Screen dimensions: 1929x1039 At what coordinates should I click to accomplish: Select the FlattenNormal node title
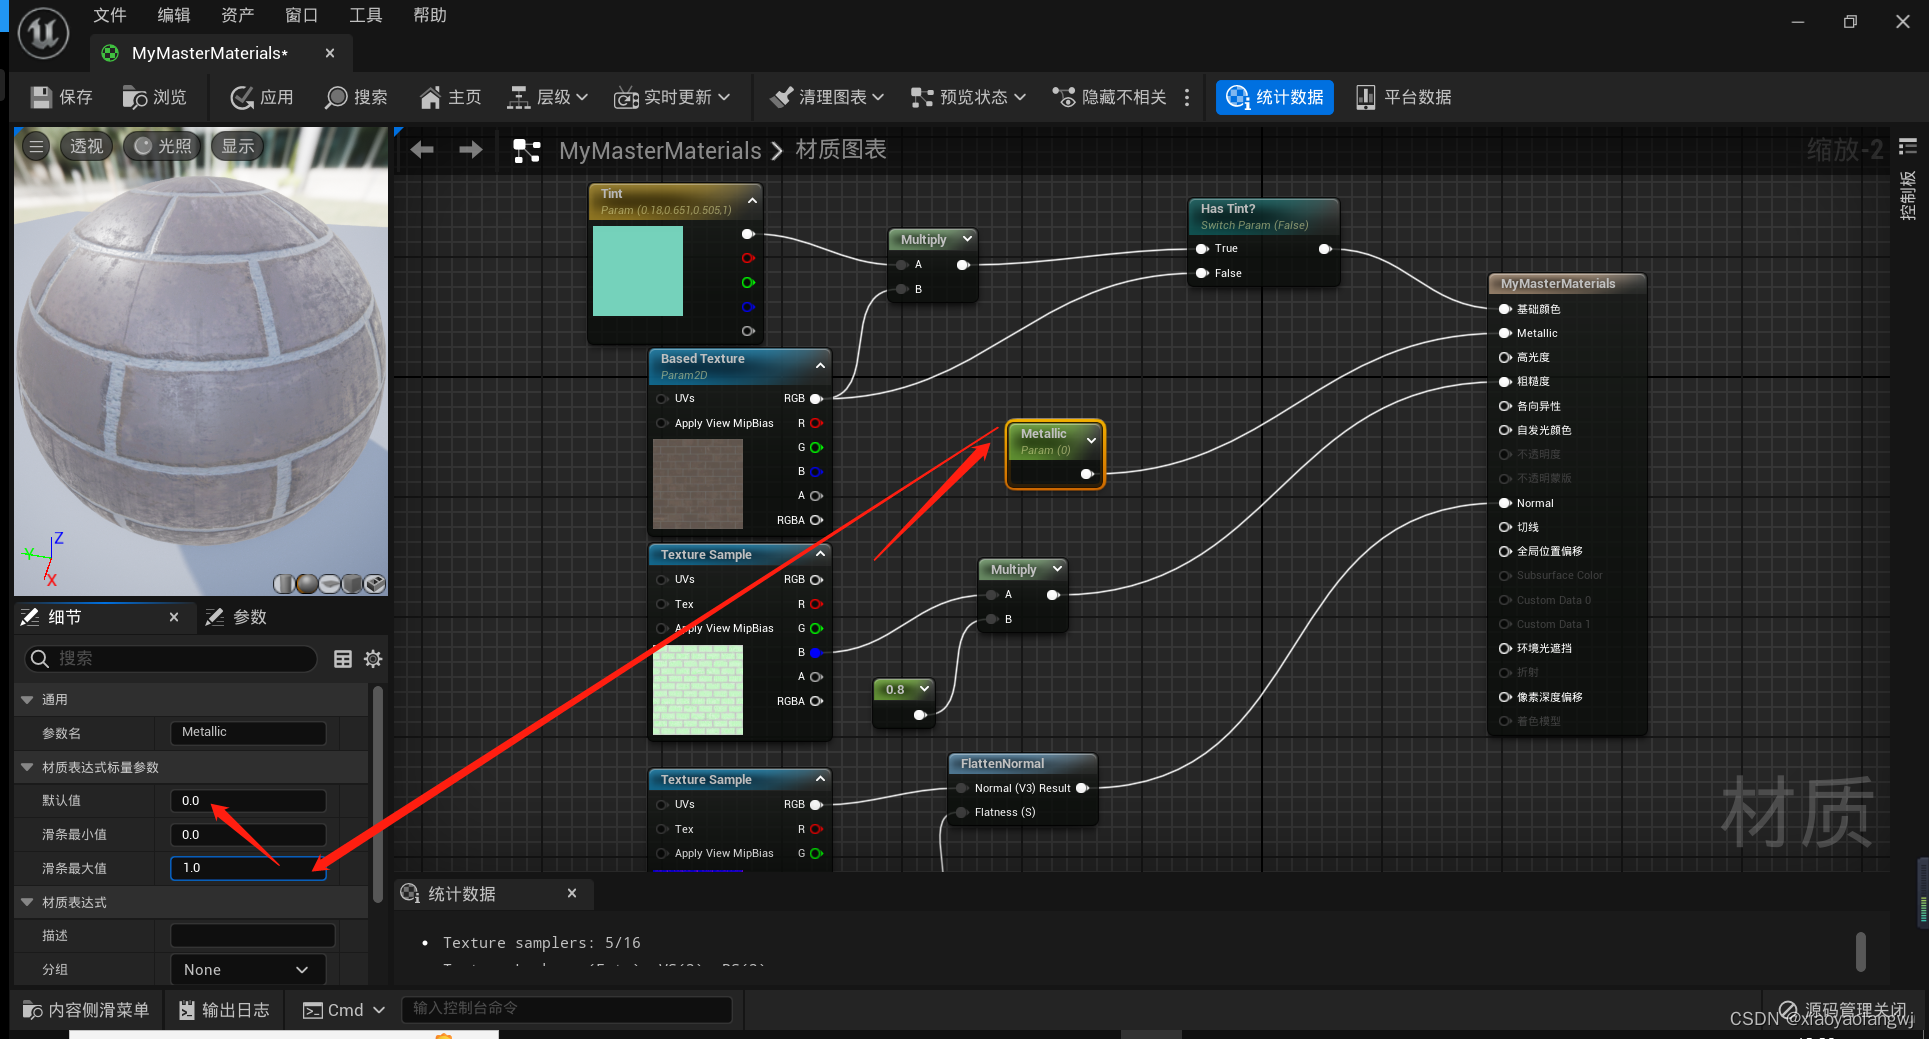1002,764
